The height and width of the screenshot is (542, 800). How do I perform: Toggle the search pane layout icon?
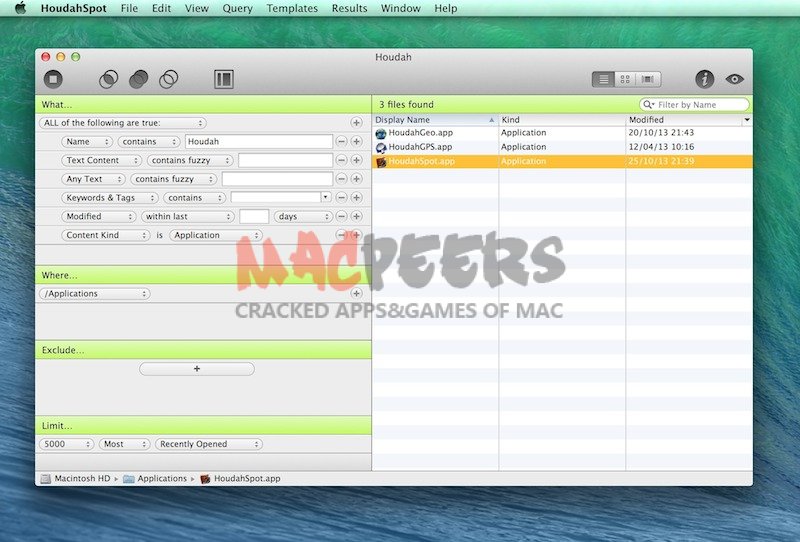(223, 79)
